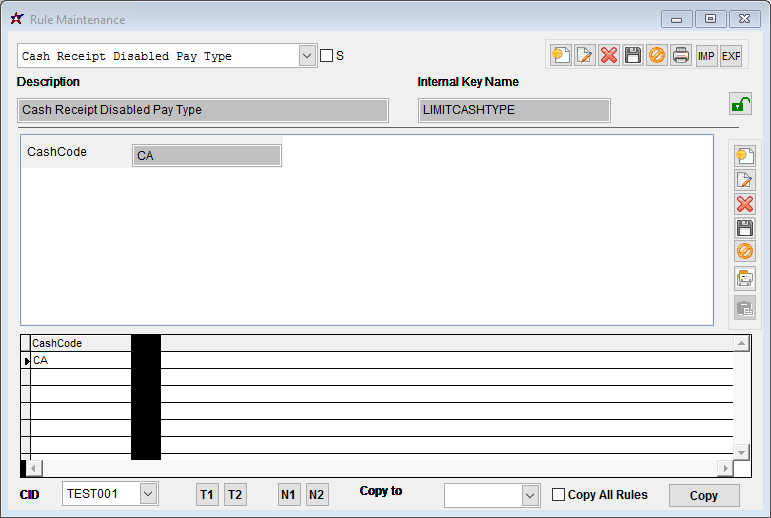Image resolution: width=771 pixels, height=518 pixels.
Task: Open the rule name dropdown list
Action: pos(307,56)
